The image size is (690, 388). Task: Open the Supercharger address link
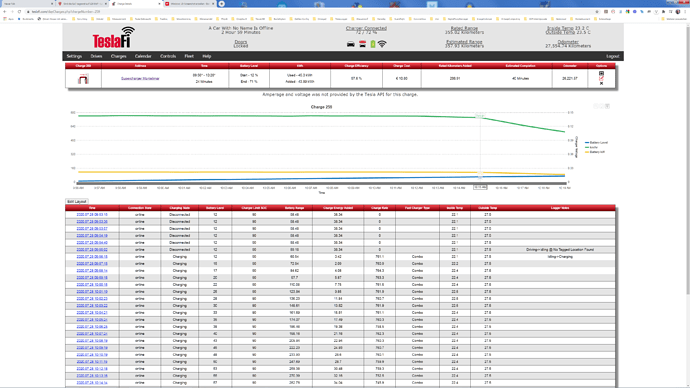(140, 79)
